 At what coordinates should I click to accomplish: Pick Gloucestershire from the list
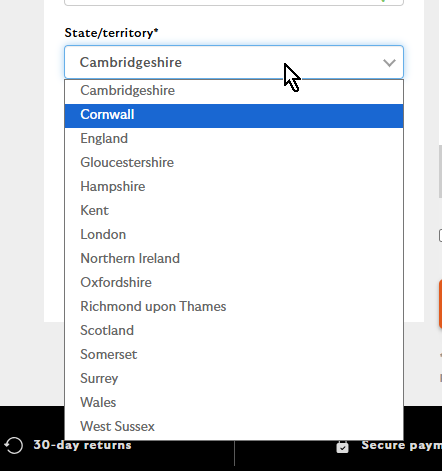[x=234, y=163]
